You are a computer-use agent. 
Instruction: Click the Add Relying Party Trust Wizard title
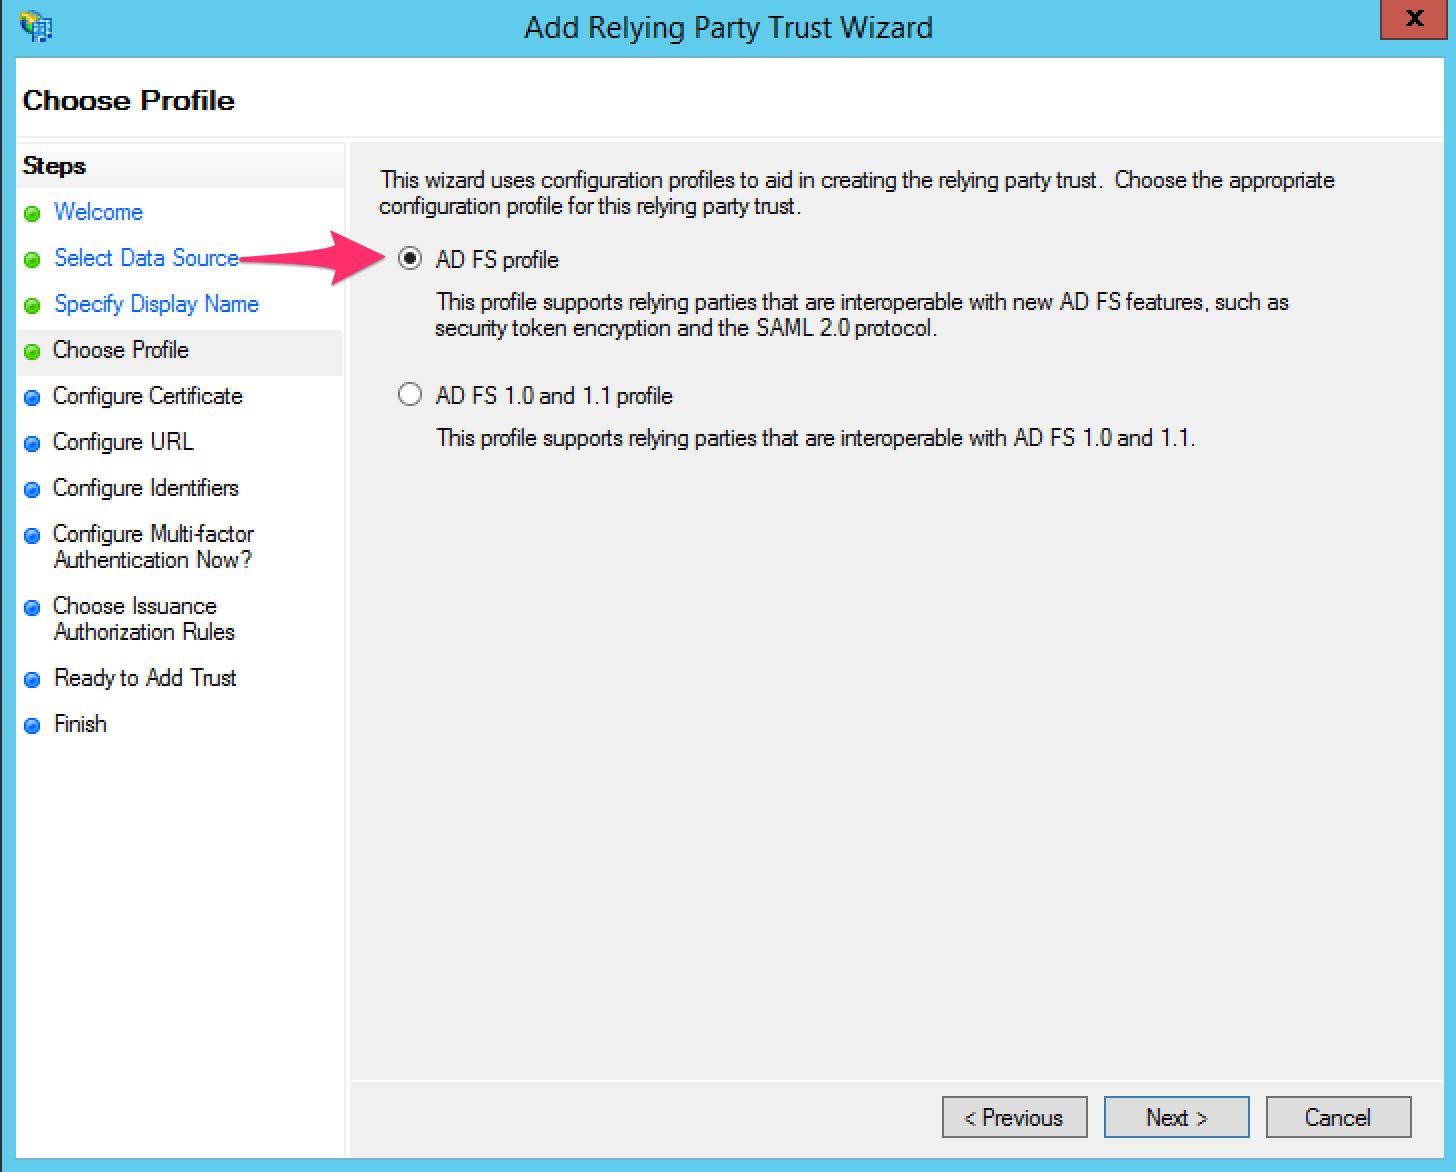[x=728, y=27]
